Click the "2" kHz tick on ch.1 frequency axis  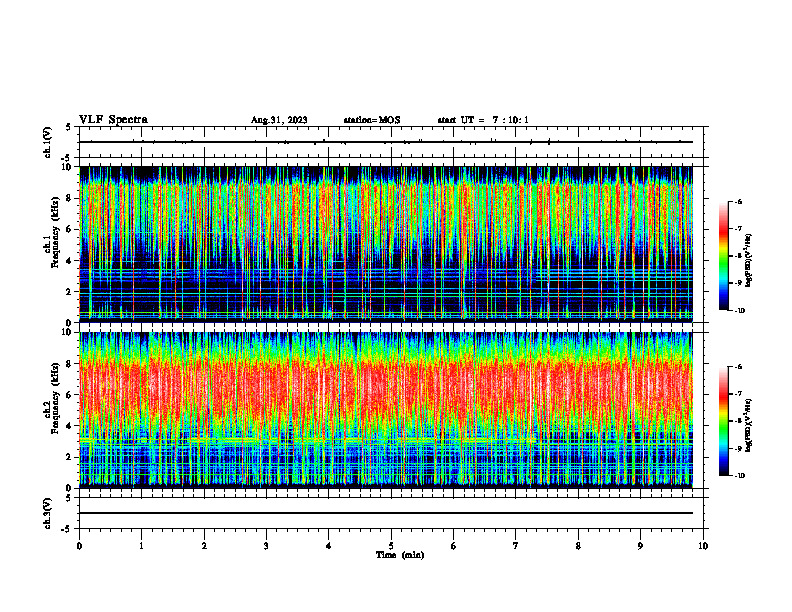pos(70,292)
